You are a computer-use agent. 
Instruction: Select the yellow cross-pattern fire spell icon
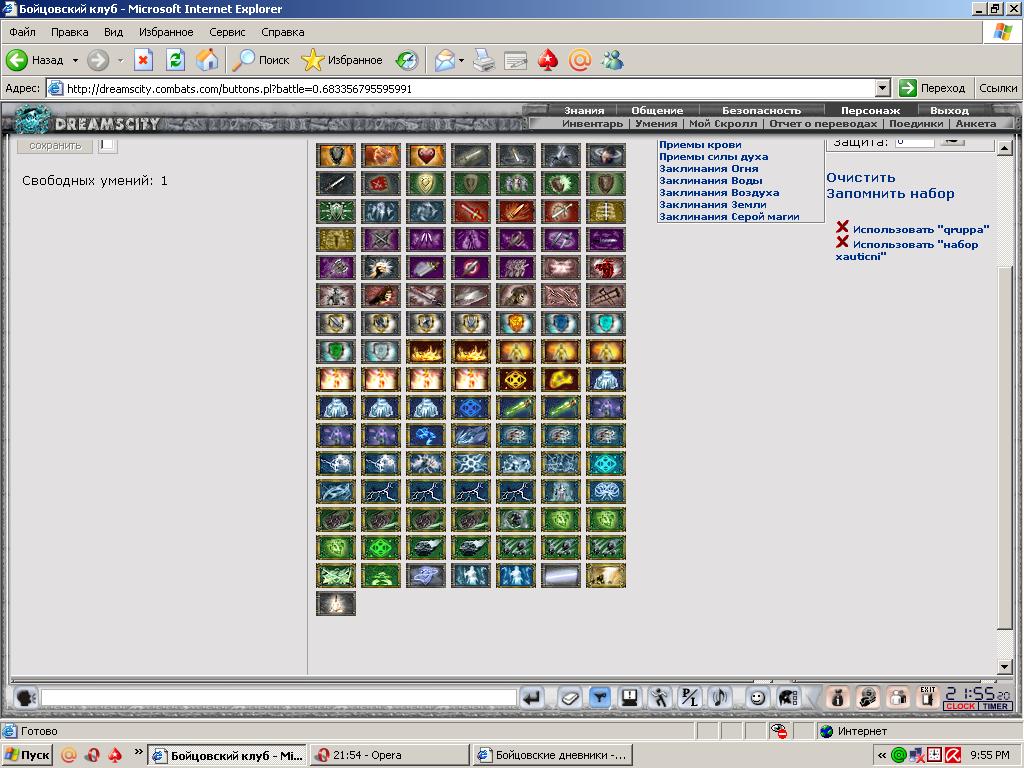tap(516, 380)
